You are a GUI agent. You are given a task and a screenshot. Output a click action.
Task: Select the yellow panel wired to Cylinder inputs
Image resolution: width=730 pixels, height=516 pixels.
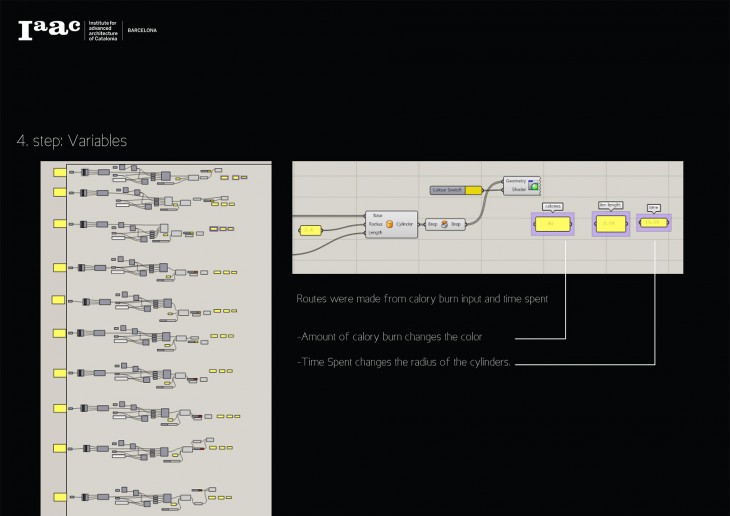coord(310,231)
